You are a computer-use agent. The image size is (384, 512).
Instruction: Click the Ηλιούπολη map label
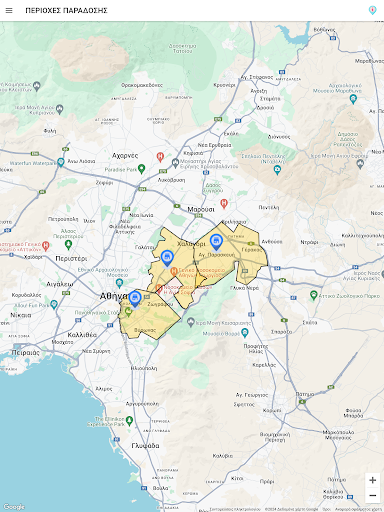click(x=144, y=368)
